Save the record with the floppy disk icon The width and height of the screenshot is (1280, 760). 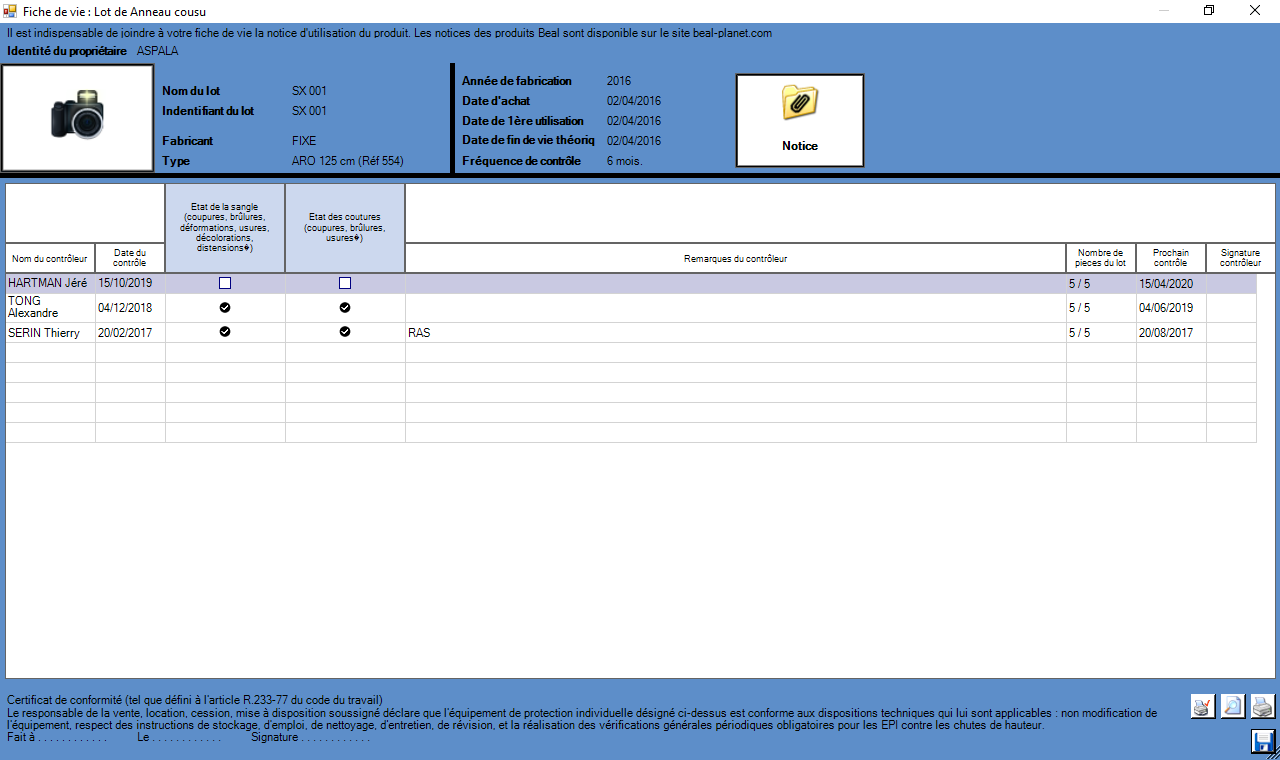pyautogui.click(x=1263, y=741)
